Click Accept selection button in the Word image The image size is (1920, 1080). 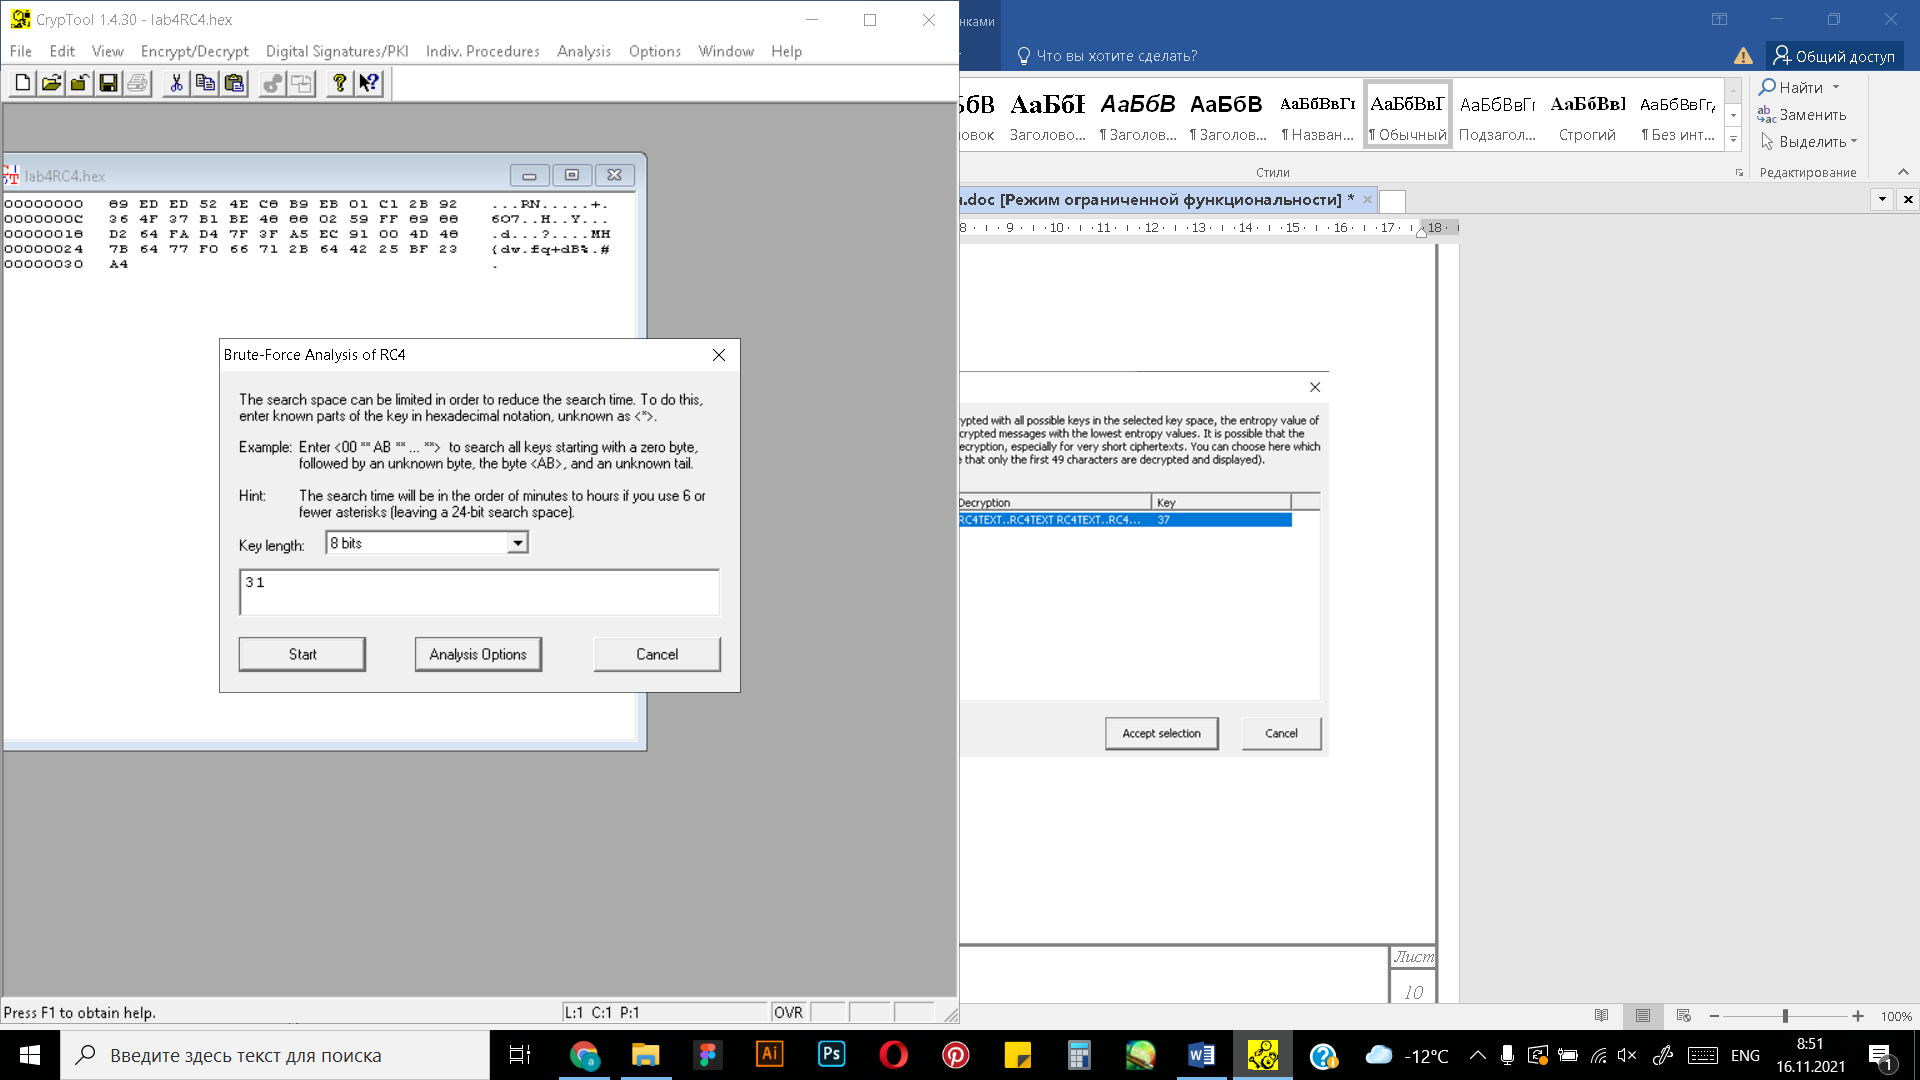pyautogui.click(x=1161, y=733)
